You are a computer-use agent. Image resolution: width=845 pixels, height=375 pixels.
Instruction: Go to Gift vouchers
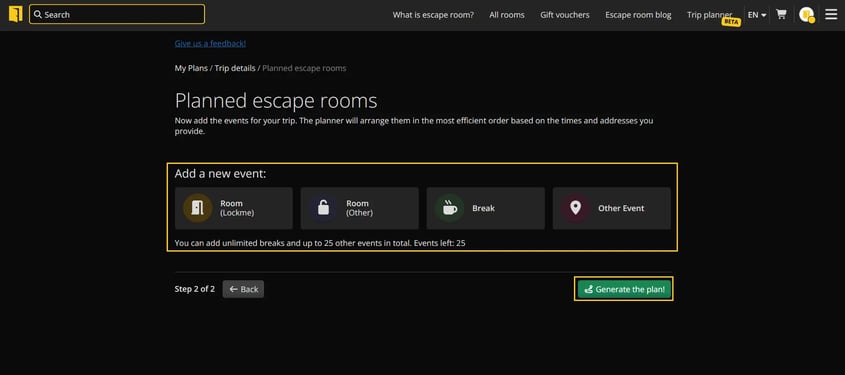coord(565,15)
